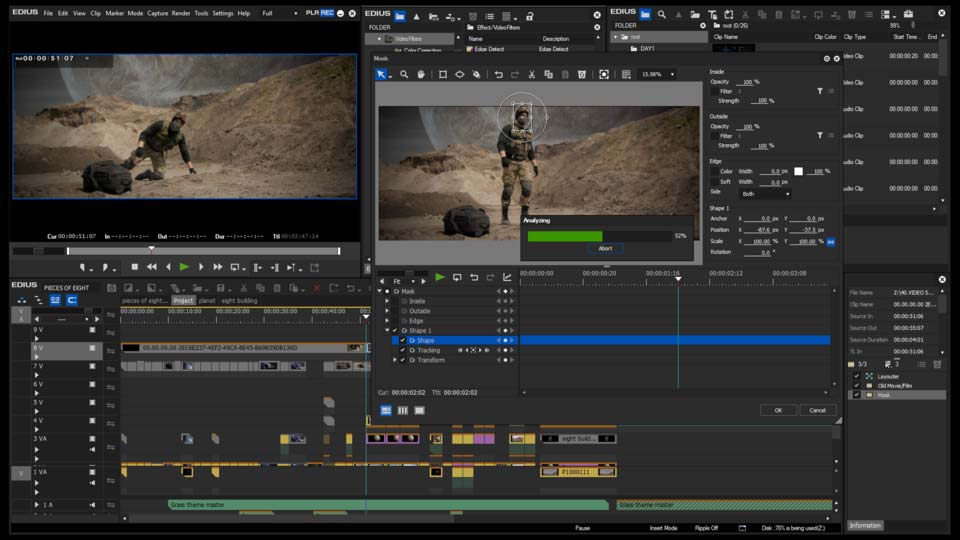The image size is (960, 540).
Task: Click the grid display icon in Mask toolbar
Action: coord(626,74)
